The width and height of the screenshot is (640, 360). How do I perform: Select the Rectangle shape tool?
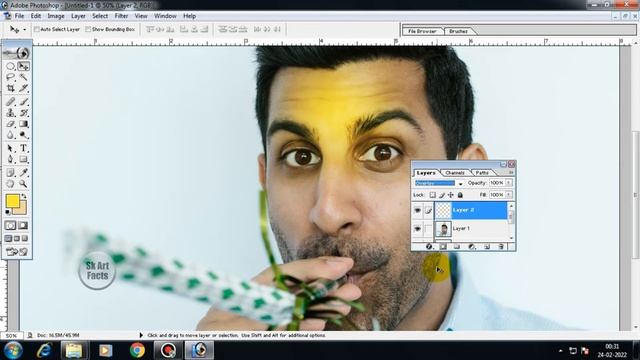(23, 160)
